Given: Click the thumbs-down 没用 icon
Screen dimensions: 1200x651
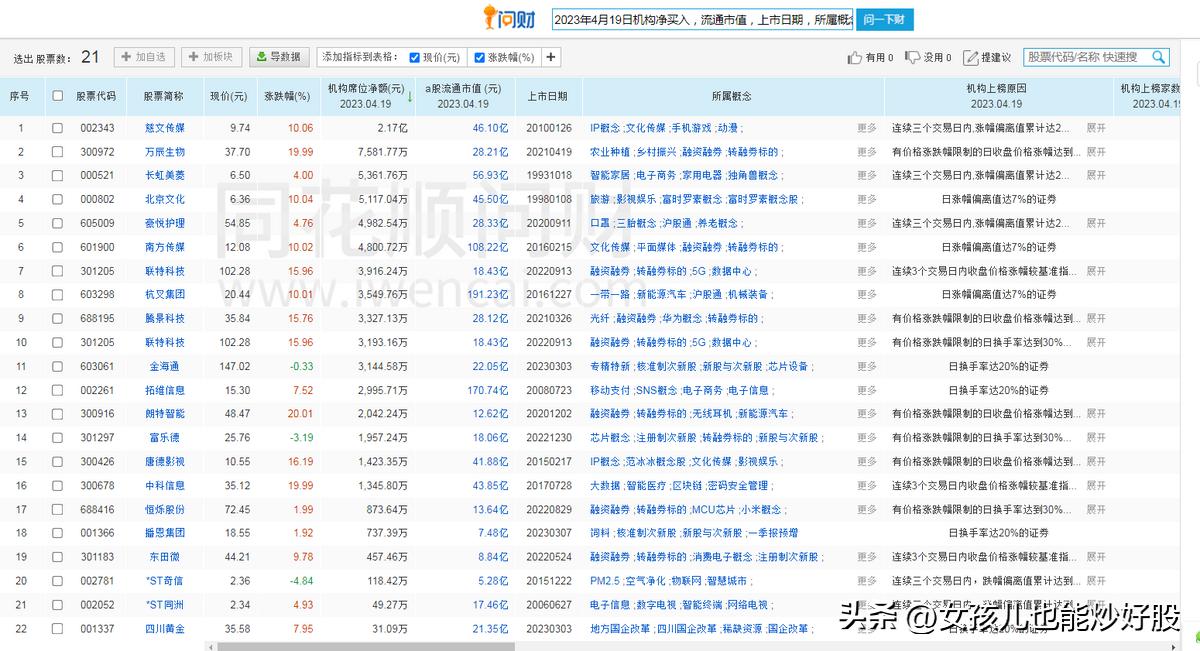Looking at the screenshot, I should coord(910,57).
